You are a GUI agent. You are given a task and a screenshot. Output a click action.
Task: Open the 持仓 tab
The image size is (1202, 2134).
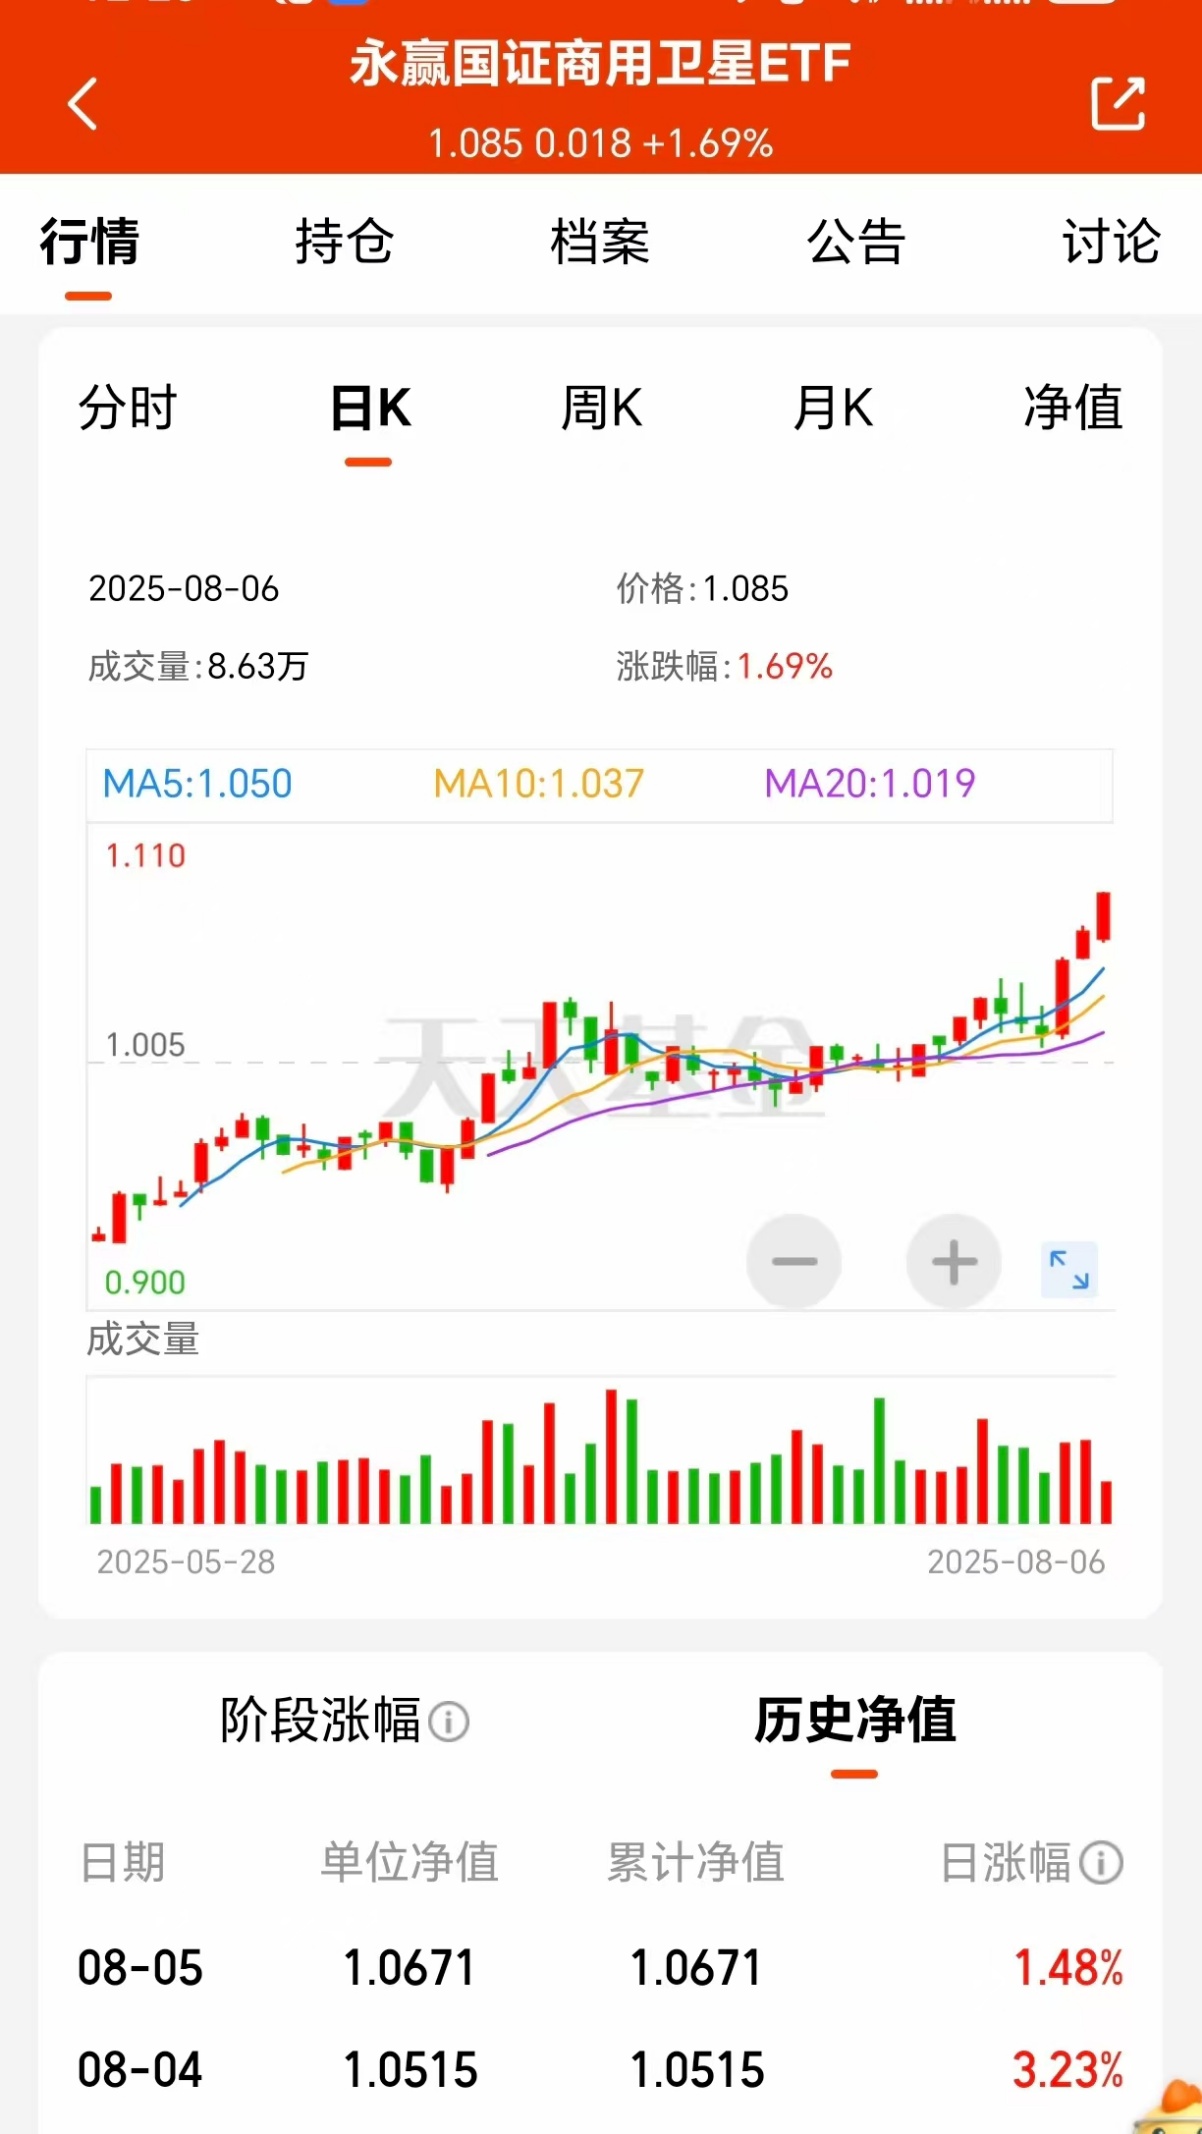tap(344, 242)
